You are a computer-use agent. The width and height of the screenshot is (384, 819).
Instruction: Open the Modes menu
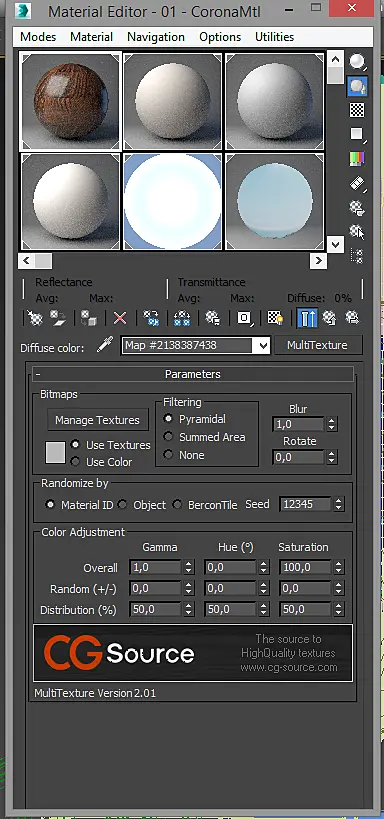click(x=38, y=37)
